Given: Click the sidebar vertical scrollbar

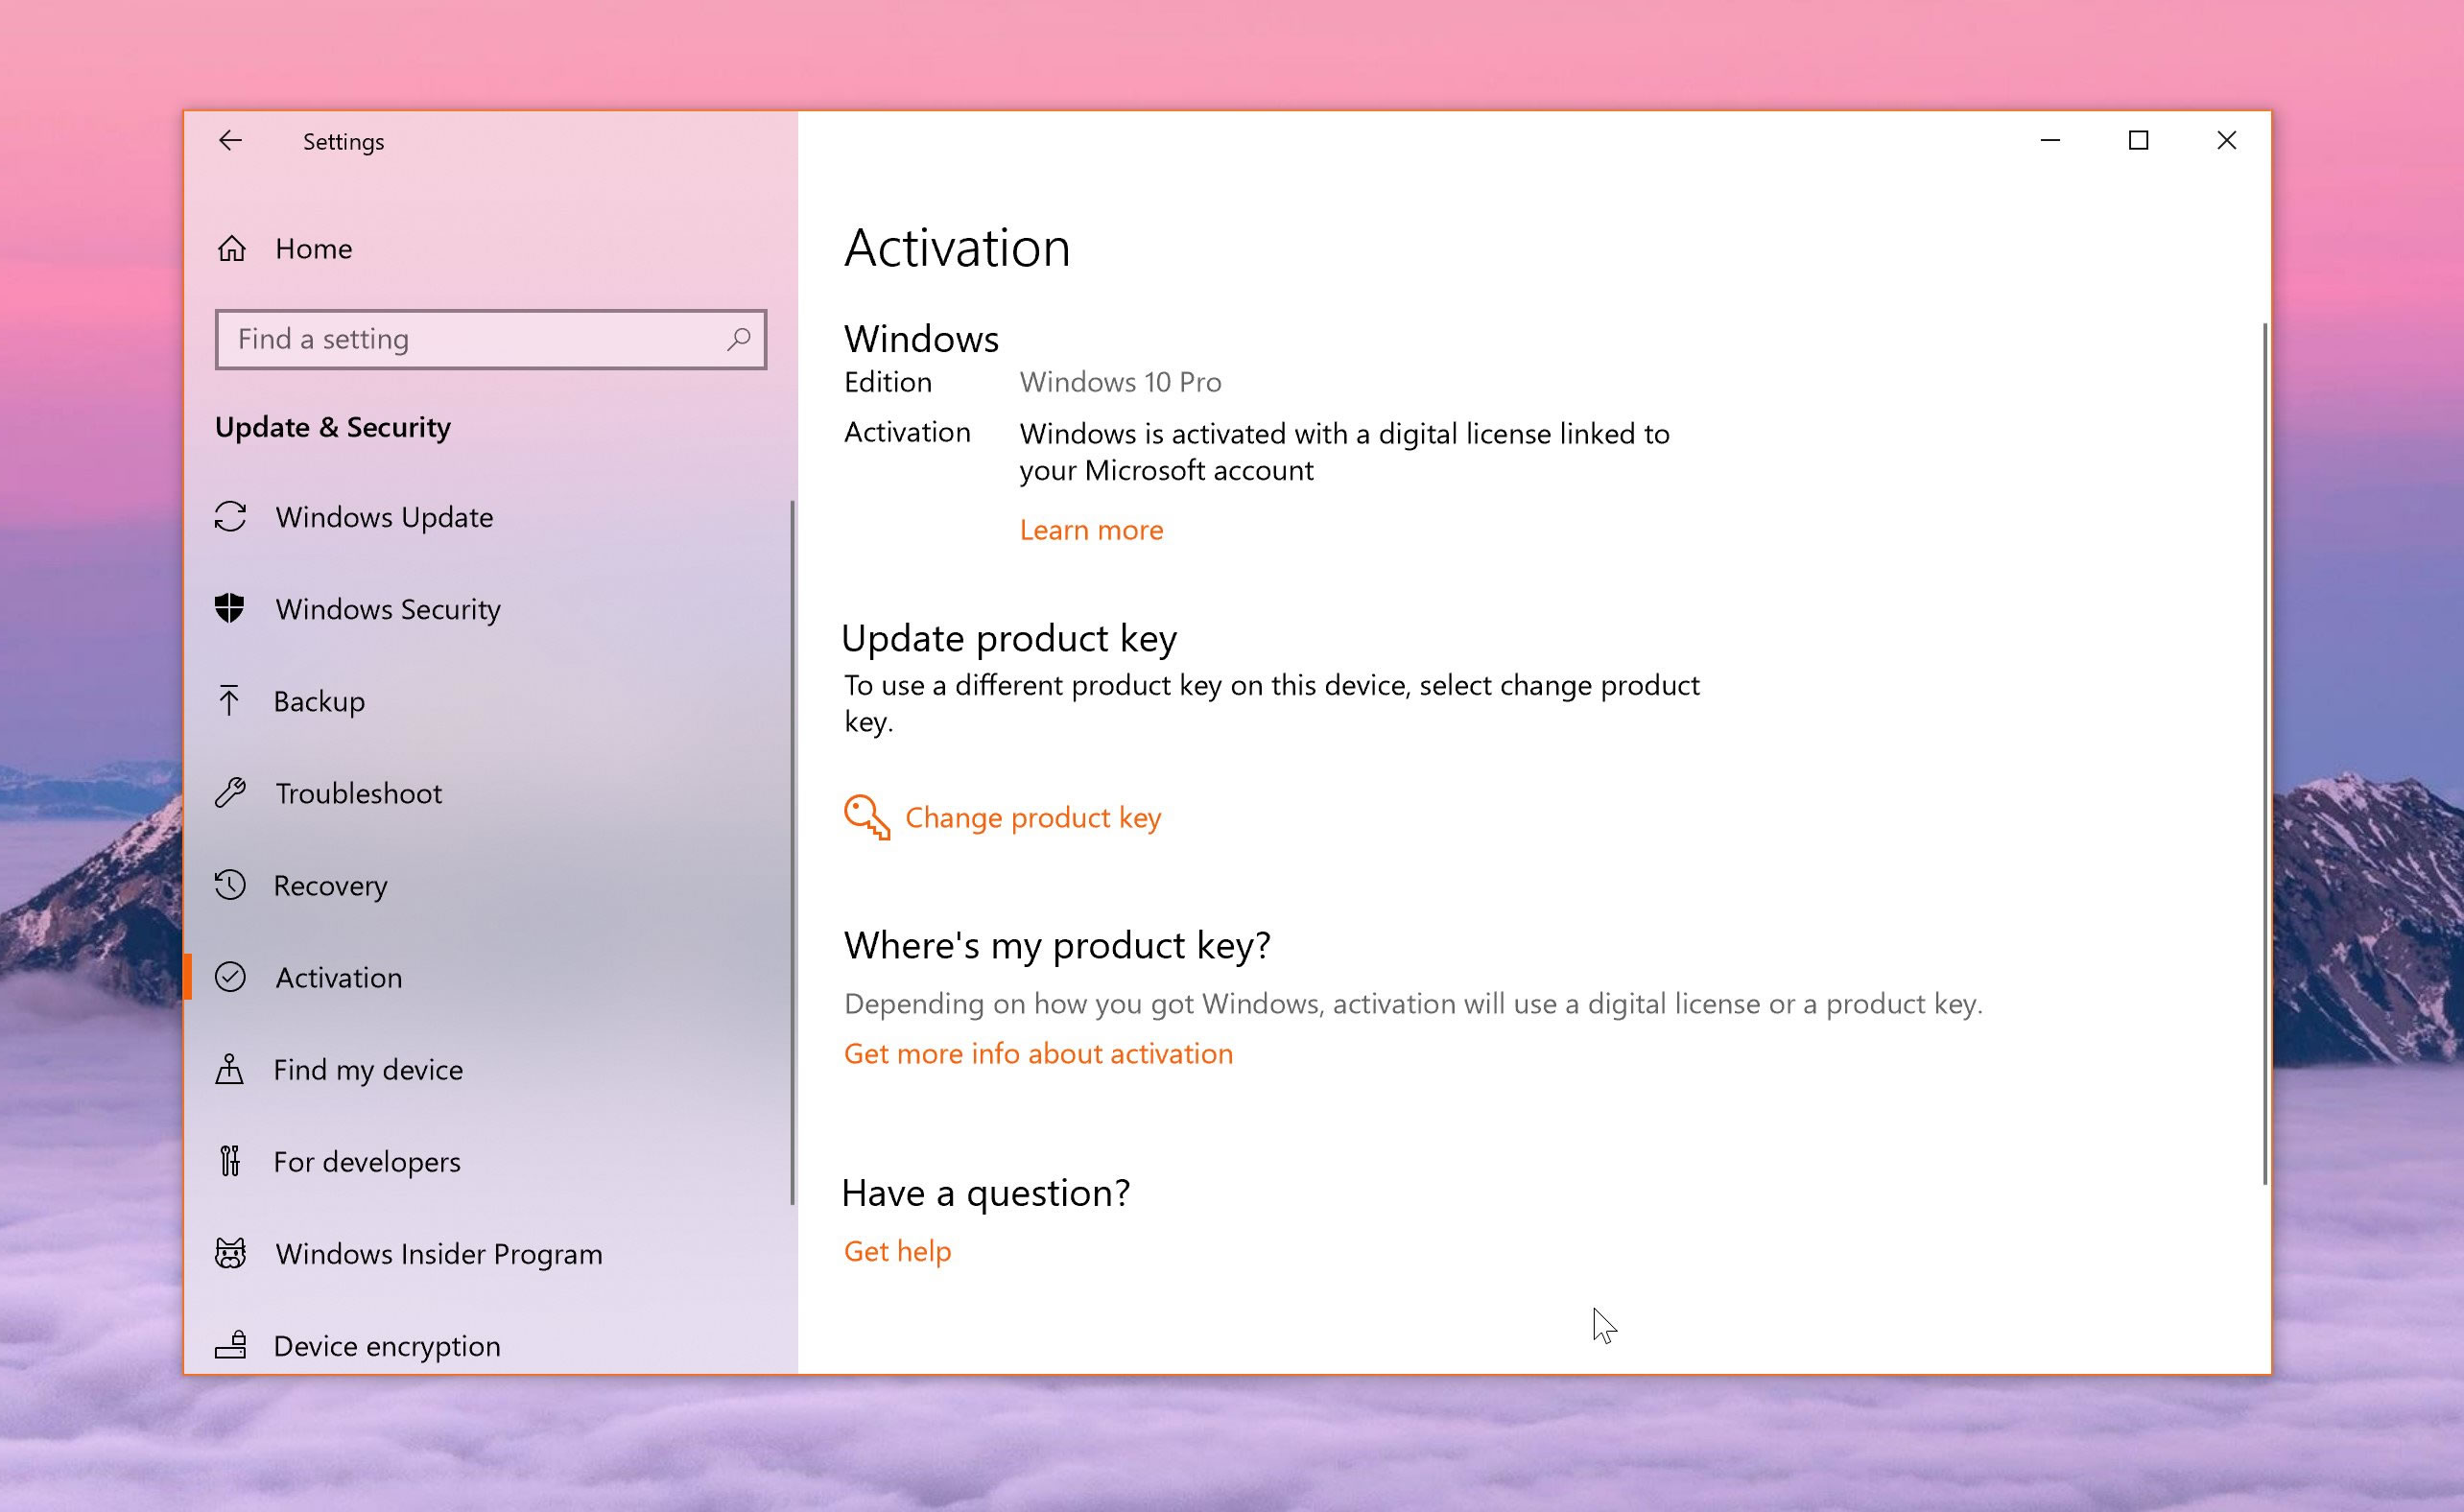Looking at the screenshot, I should tap(792, 852).
